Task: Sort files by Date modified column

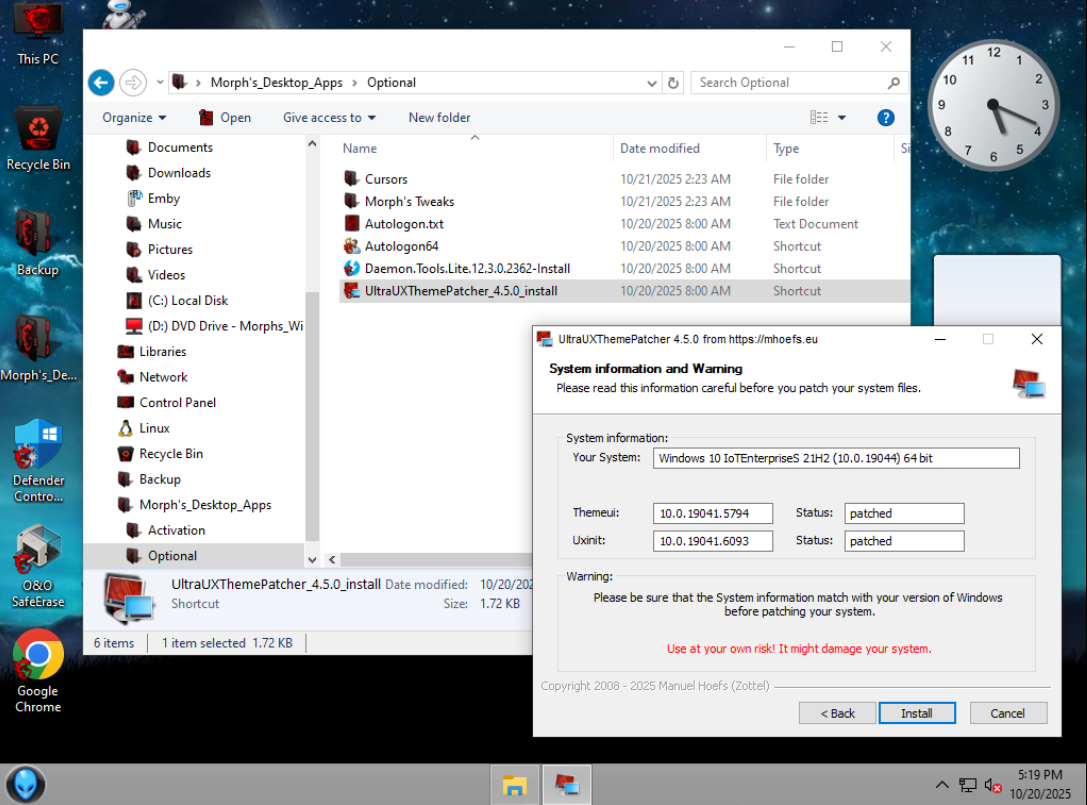Action: pos(660,149)
